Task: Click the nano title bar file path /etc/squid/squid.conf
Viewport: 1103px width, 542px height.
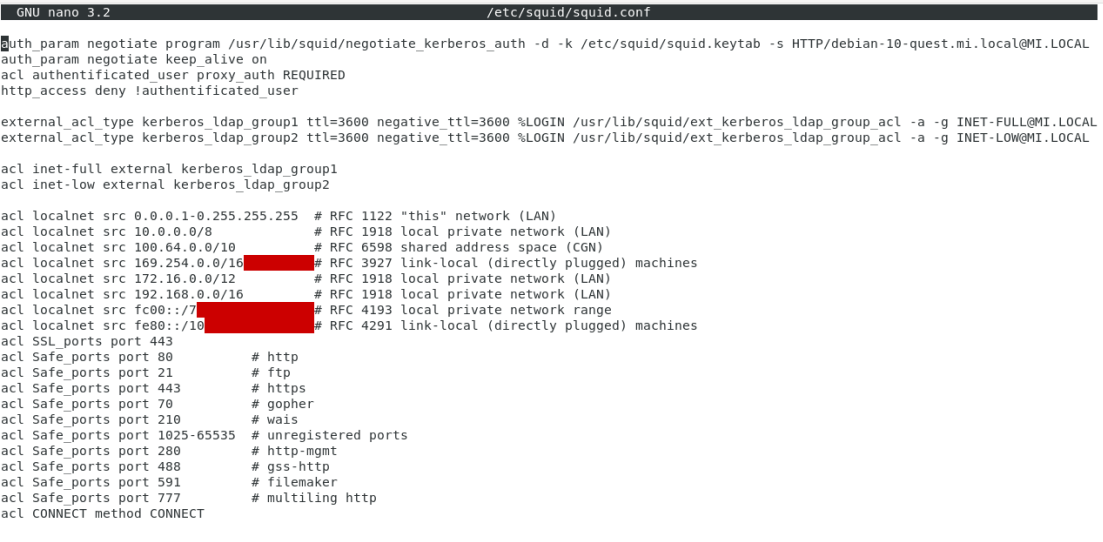Action: (x=568, y=12)
